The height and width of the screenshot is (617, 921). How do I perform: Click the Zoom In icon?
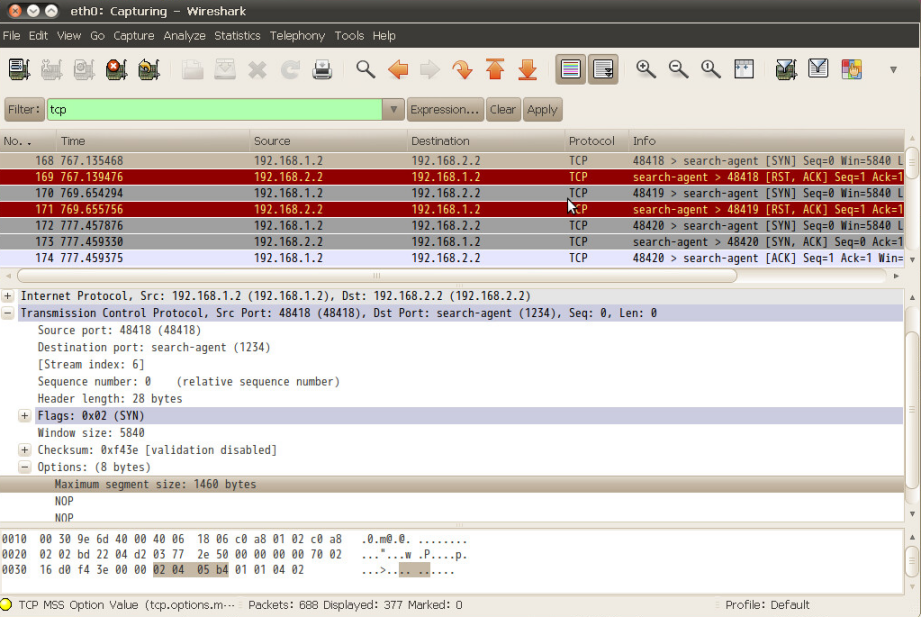(x=646, y=70)
